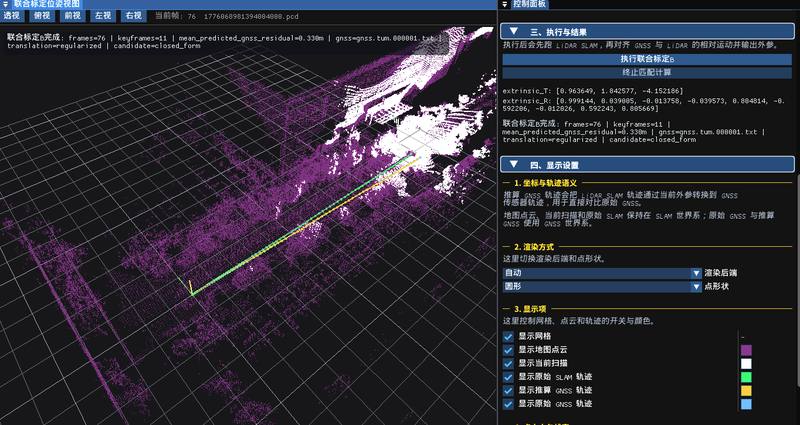Toggle the 显示推算 GNSS 轨迹 checkbox
The image size is (800, 425).
[x=508, y=390]
